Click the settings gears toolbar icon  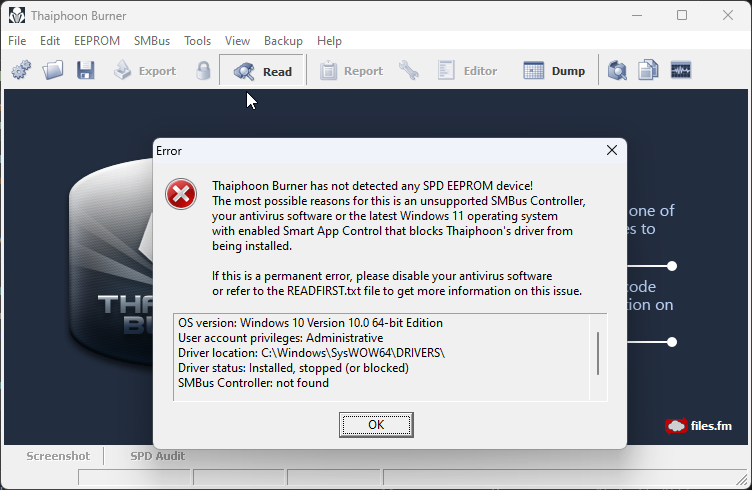tap(21, 70)
